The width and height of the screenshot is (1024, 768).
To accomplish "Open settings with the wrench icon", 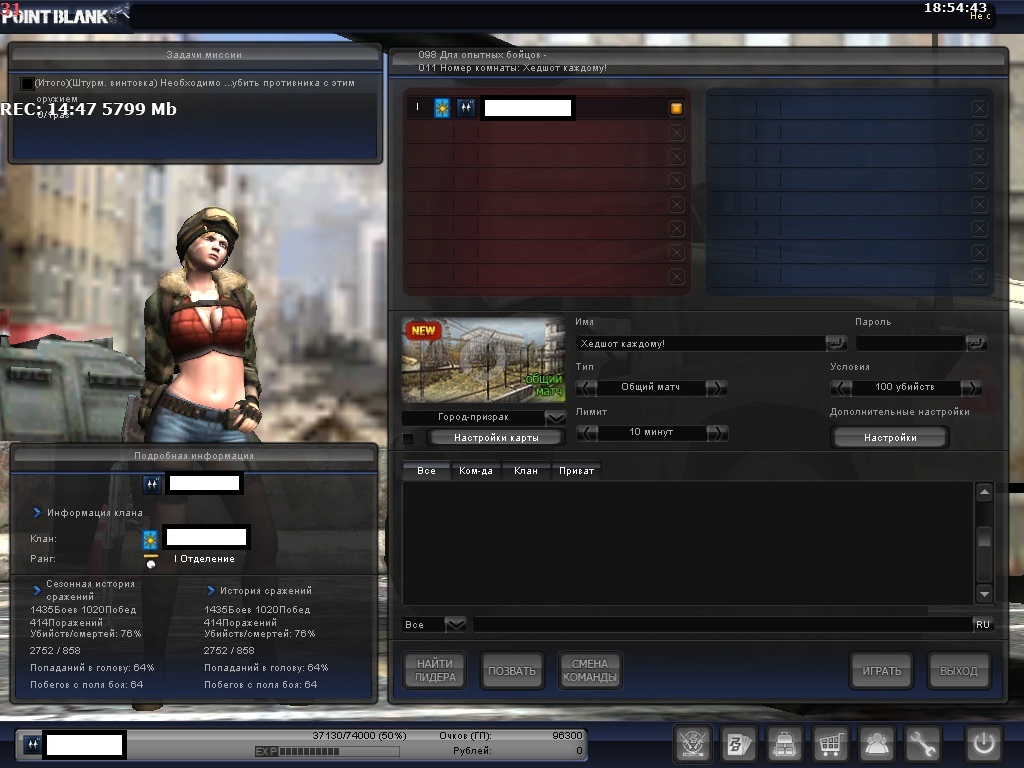I will tap(921, 743).
